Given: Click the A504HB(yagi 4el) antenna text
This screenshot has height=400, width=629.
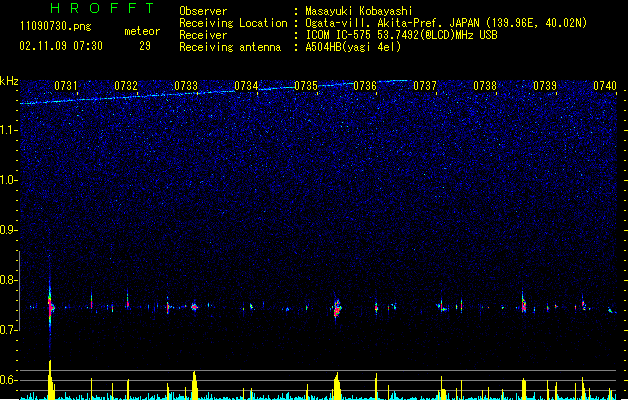Looking at the screenshot, I should click(x=353, y=47).
